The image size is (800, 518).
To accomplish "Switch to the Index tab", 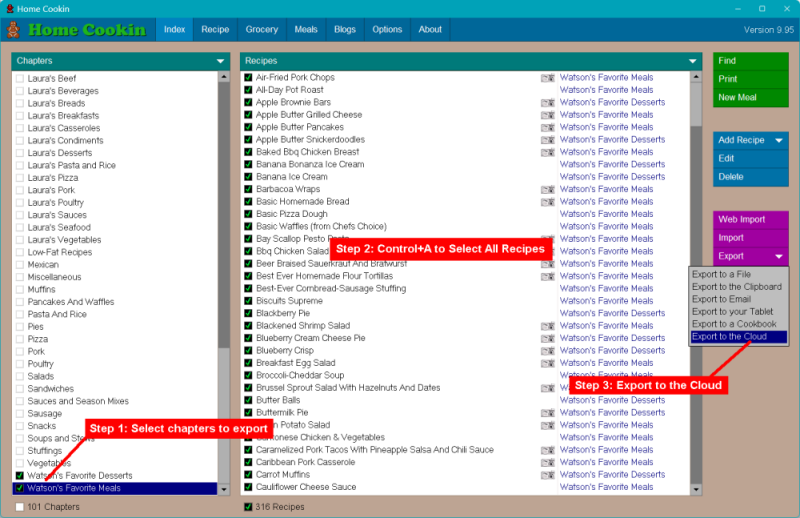I will coord(174,30).
